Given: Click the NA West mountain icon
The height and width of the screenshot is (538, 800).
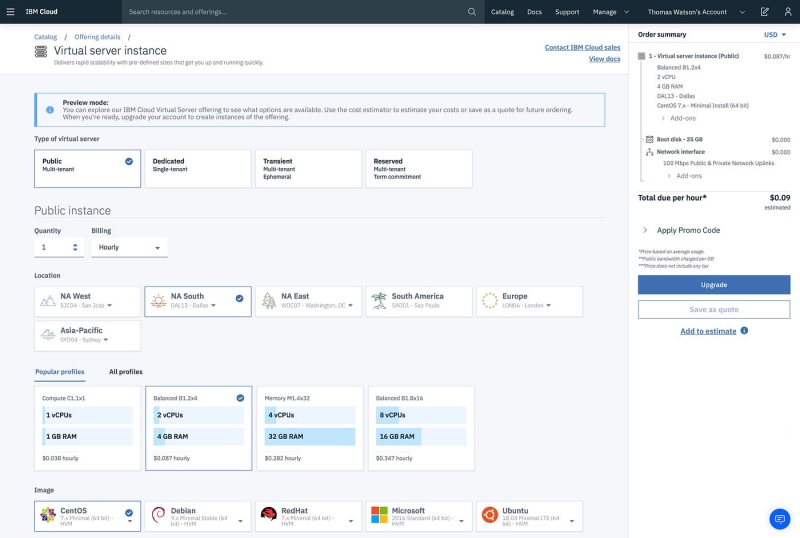Looking at the screenshot, I should 48,301.
